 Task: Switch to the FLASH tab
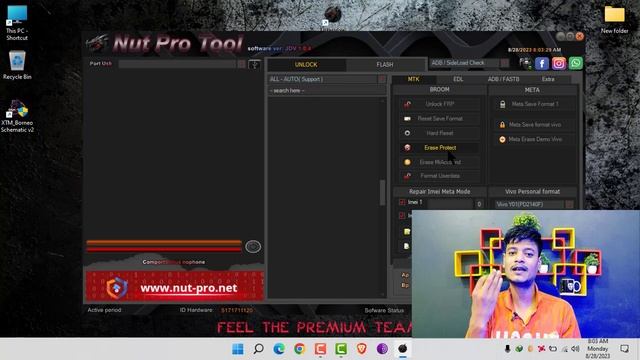384,64
